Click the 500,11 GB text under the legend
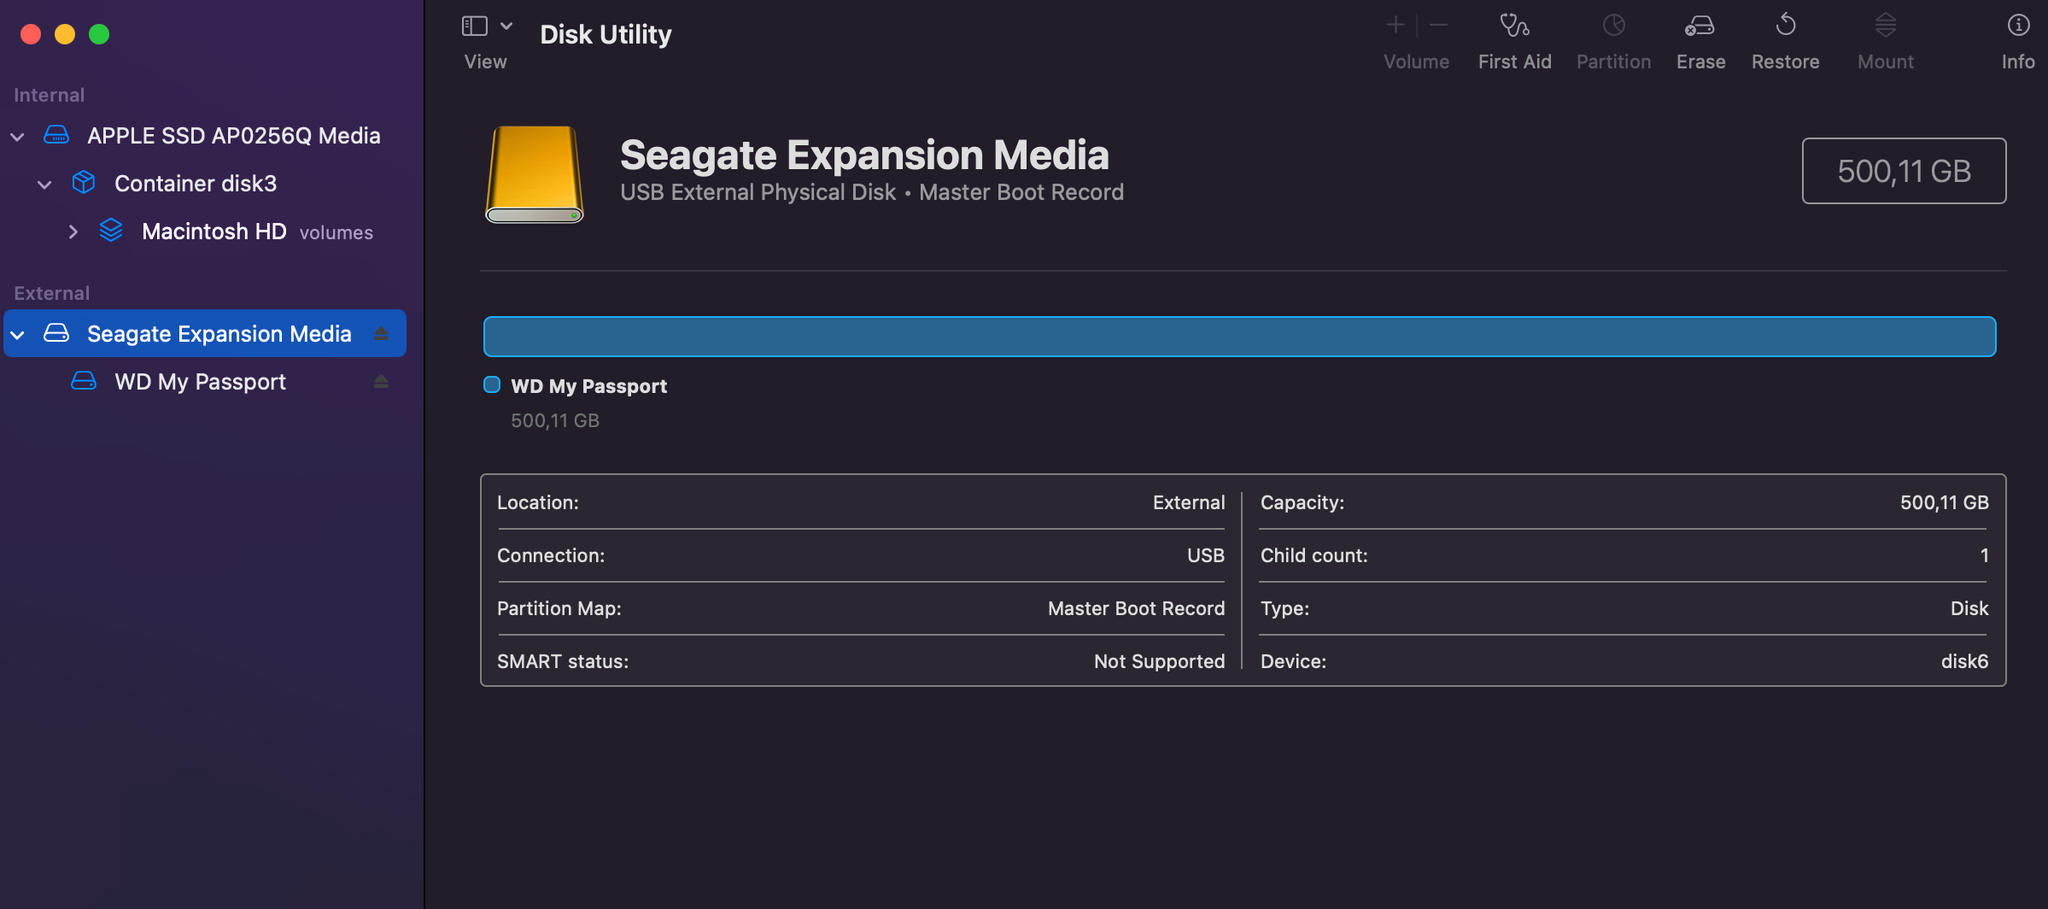 [x=555, y=421]
